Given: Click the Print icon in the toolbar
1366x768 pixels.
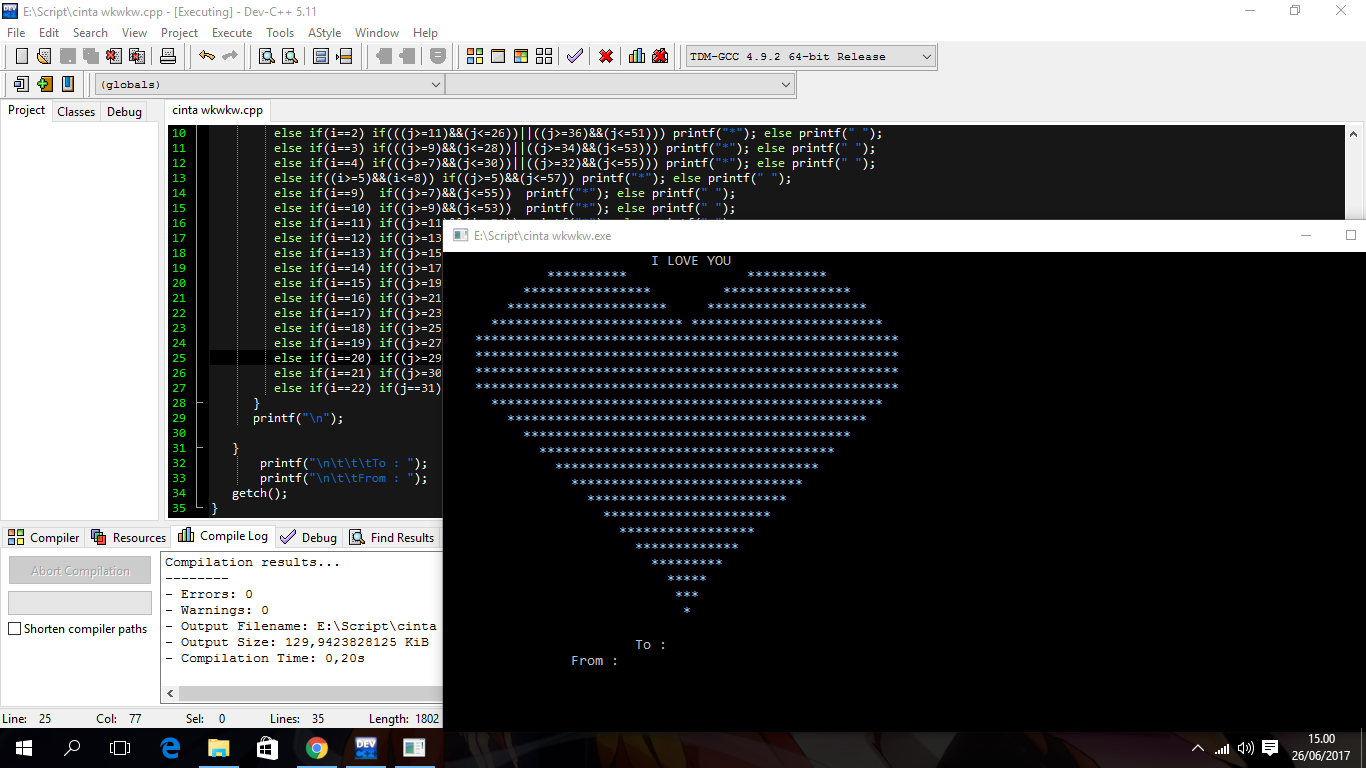Looking at the screenshot, I should pos(168,56).
